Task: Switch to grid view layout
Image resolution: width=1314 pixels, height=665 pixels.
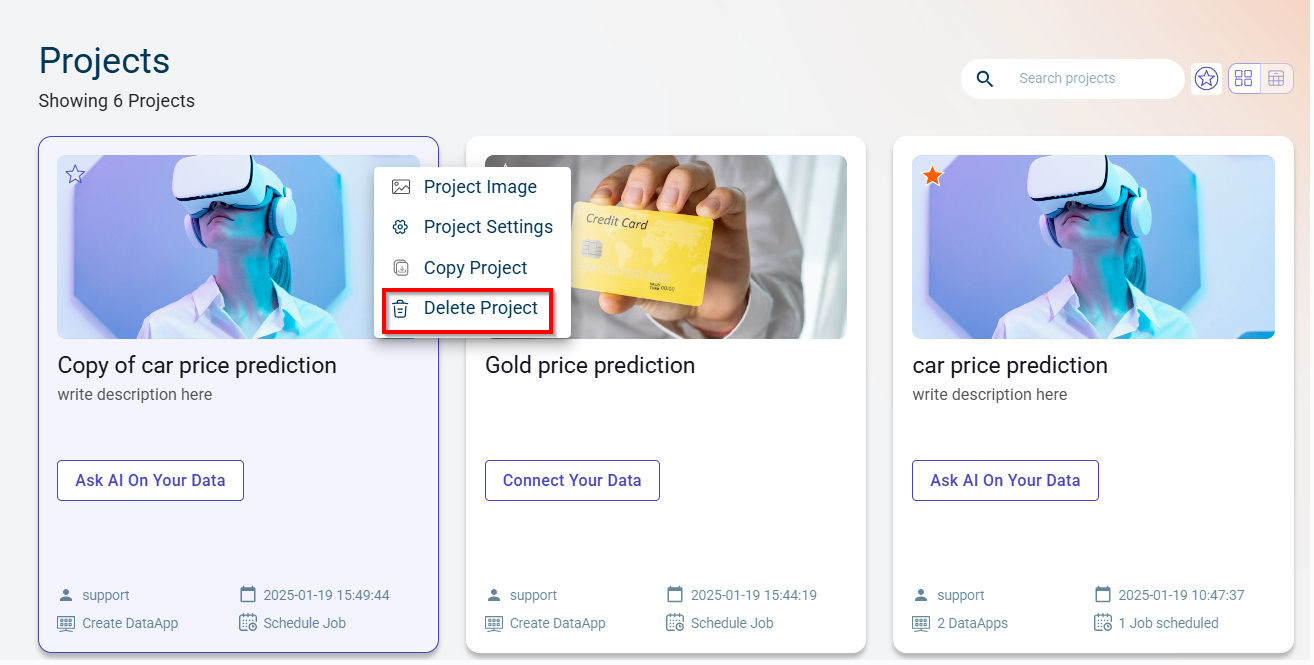Action: click(1244, 78)
